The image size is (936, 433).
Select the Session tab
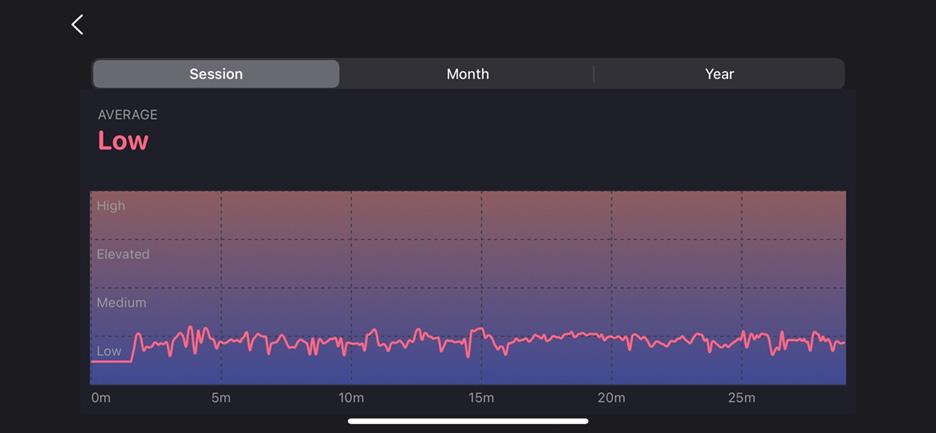[216, 74]
